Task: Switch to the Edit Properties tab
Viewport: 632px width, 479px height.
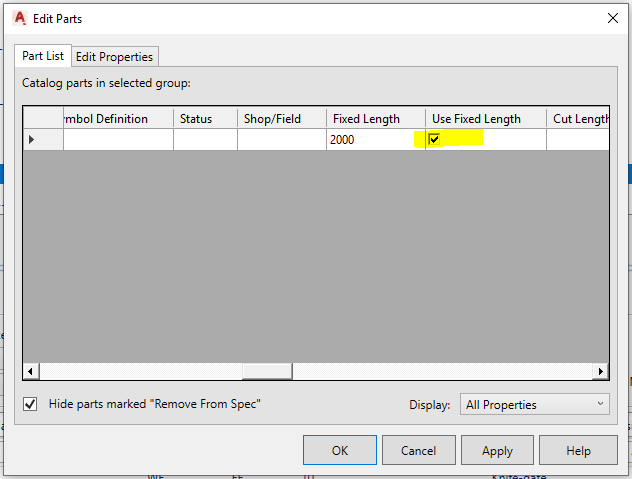Action: click(114, 57)
